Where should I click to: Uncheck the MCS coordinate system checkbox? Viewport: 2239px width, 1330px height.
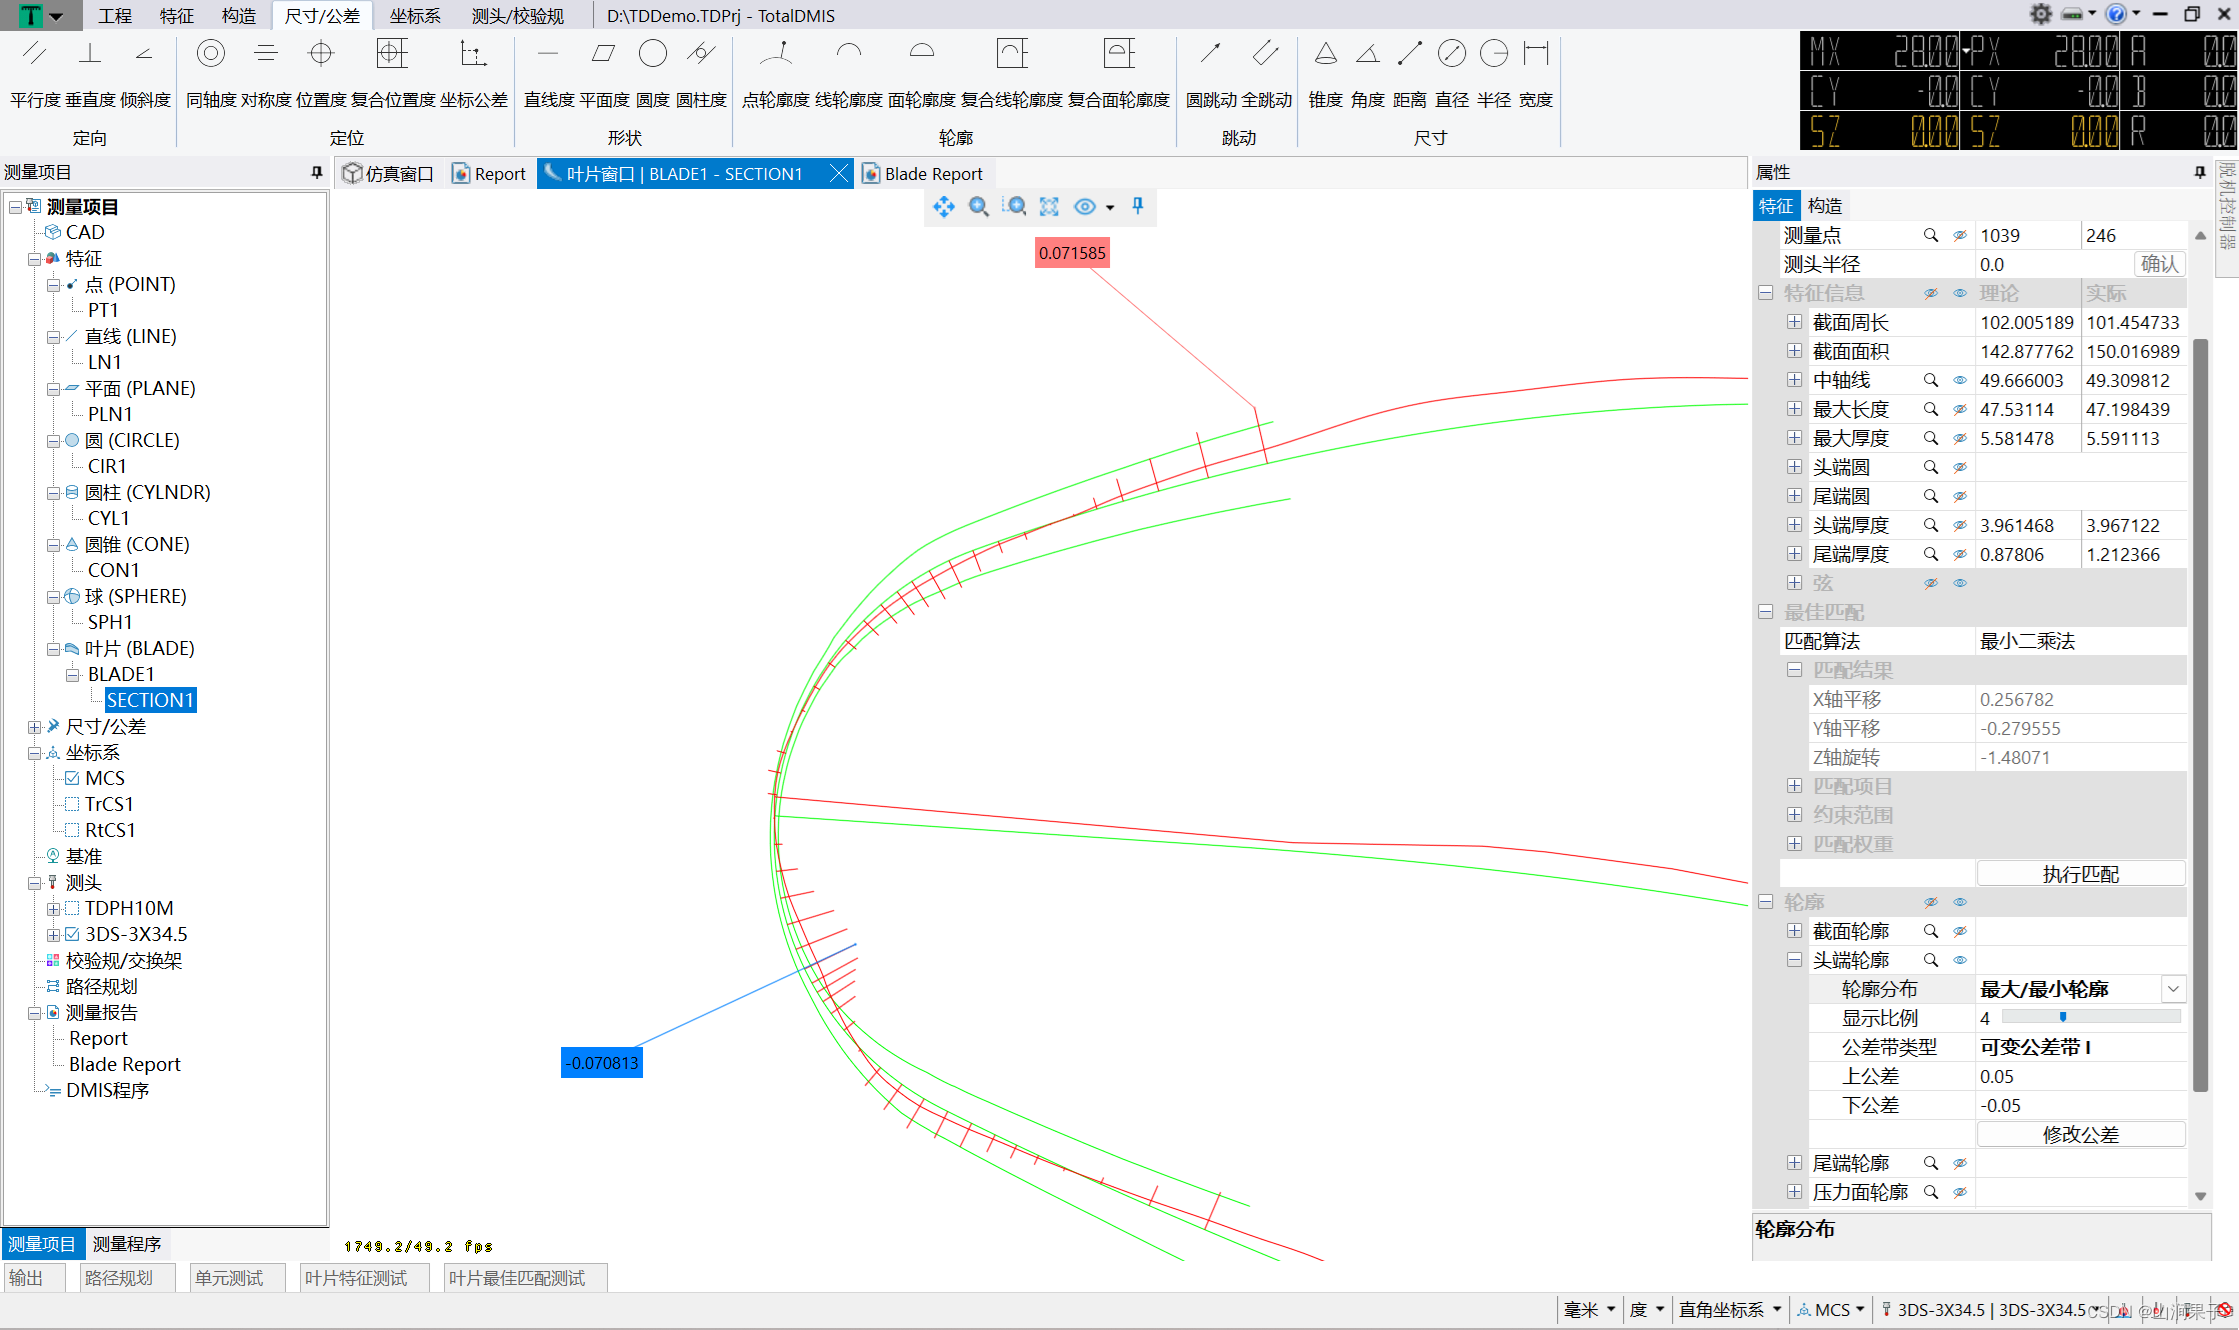coord(72,778)
